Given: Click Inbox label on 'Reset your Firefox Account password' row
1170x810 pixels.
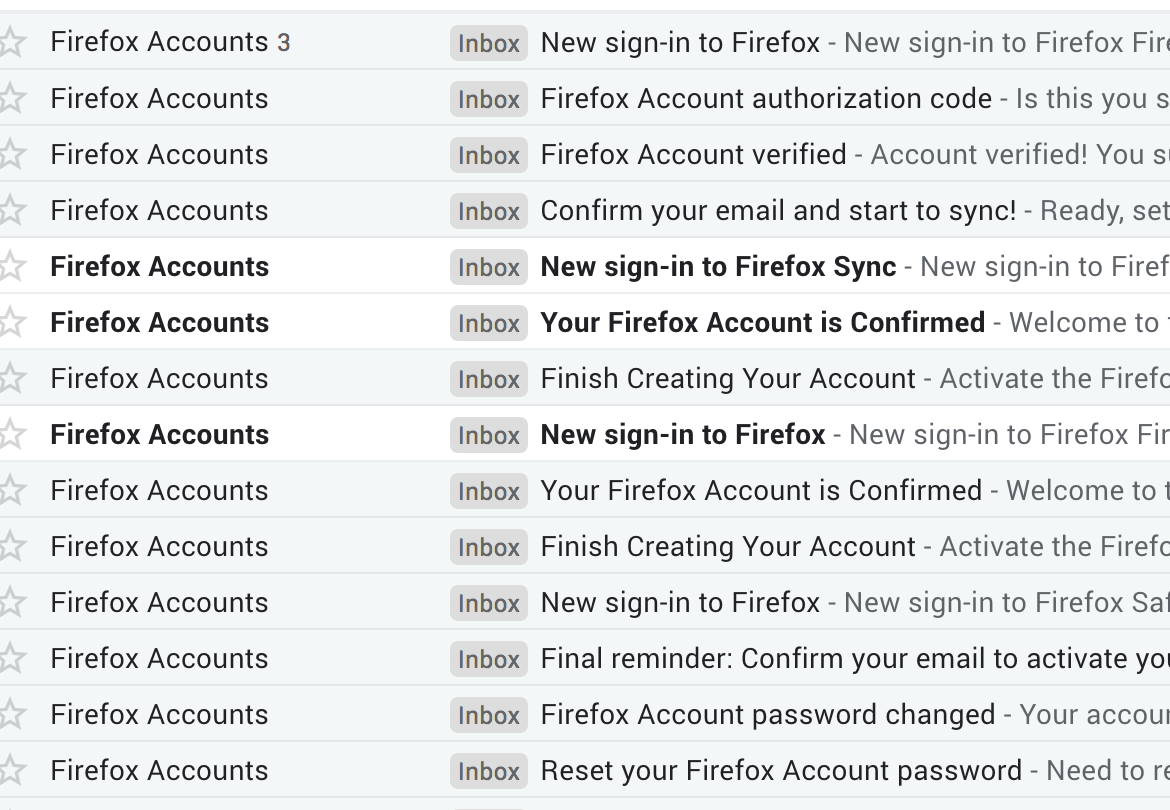Looking at the screenshot, I should [489, 771].
